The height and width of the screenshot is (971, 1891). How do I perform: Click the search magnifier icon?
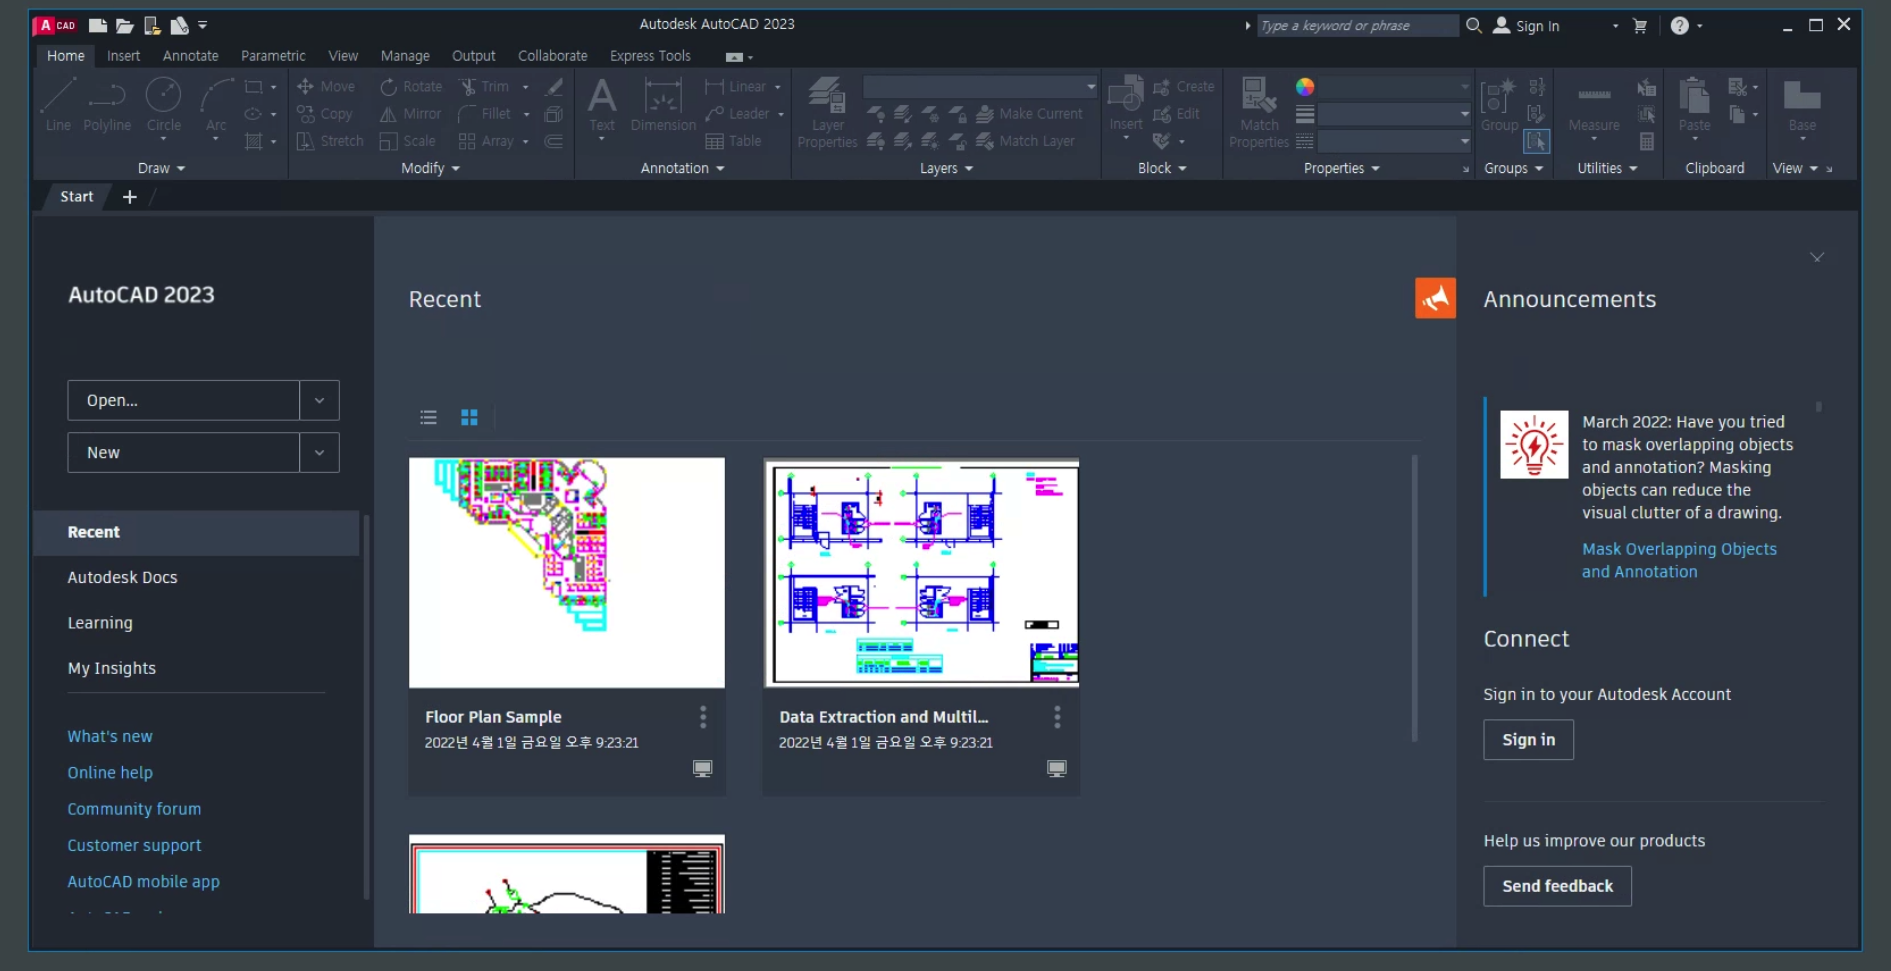(1473, 26)
